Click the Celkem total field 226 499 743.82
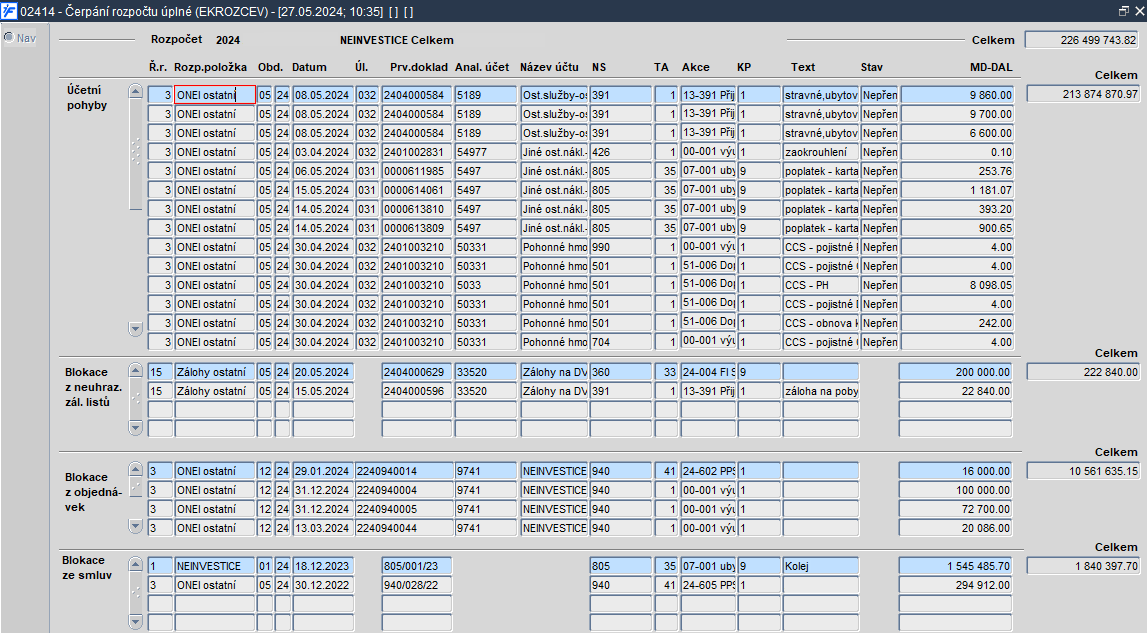Image resolution: width=1147 pixels, height=633 pixels. pyautogui.click(x=1081, y=40)
